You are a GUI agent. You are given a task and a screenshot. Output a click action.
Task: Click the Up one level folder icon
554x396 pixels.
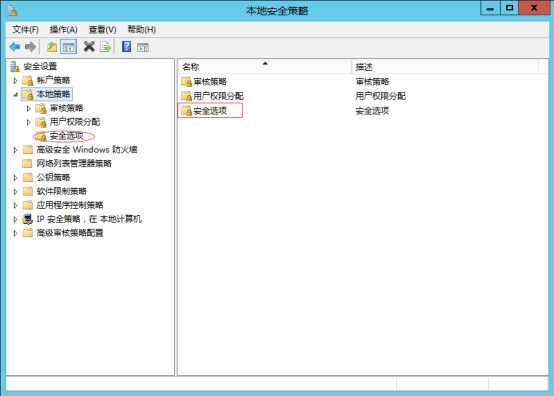click(x=52, y=47)
